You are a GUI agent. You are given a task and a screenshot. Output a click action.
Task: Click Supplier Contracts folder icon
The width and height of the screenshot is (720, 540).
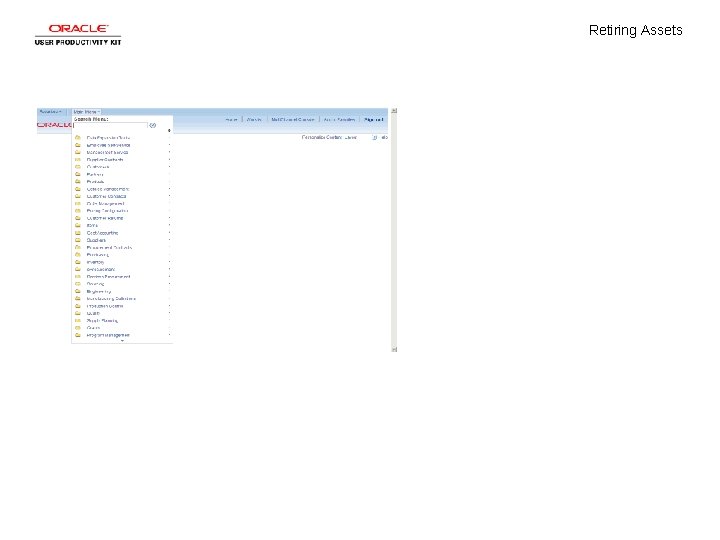point(78,160)
